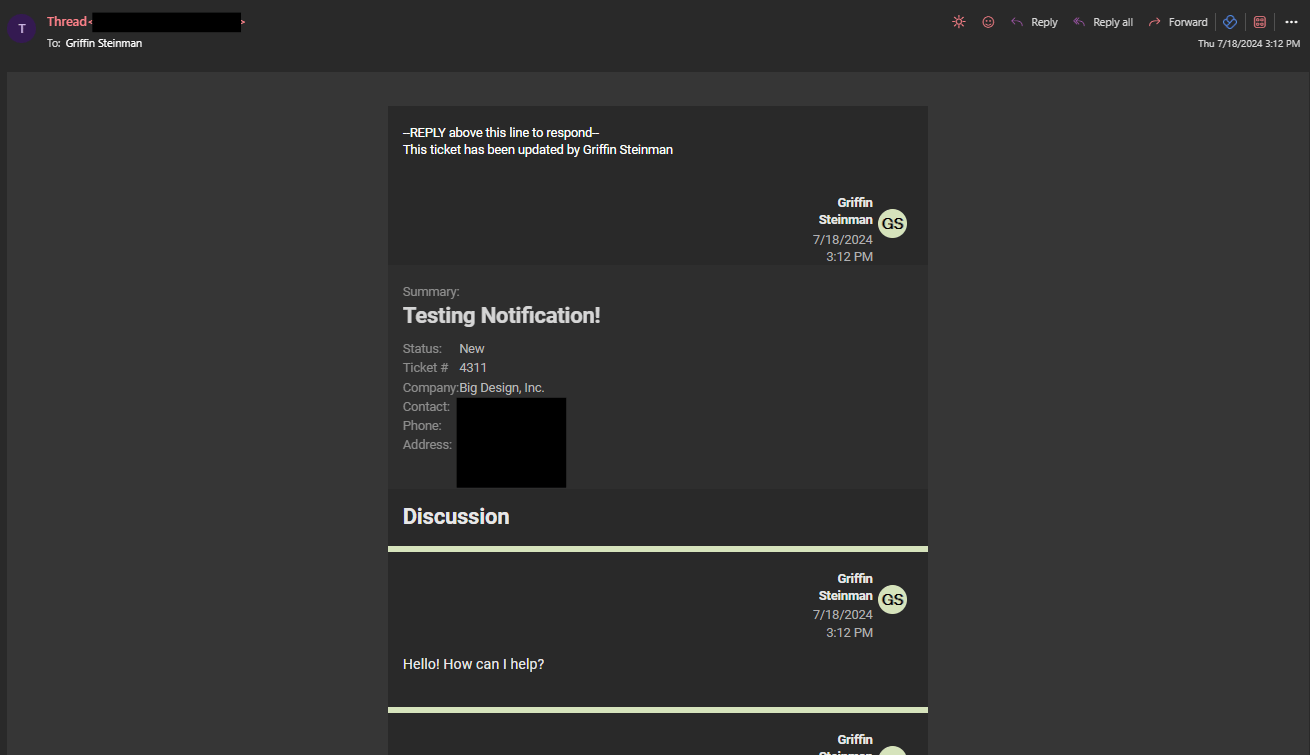1310x755 pixels.
Task: Click the received date 'Thu 7/18/2024 3:12 PM'
Action: (1249, 43)
